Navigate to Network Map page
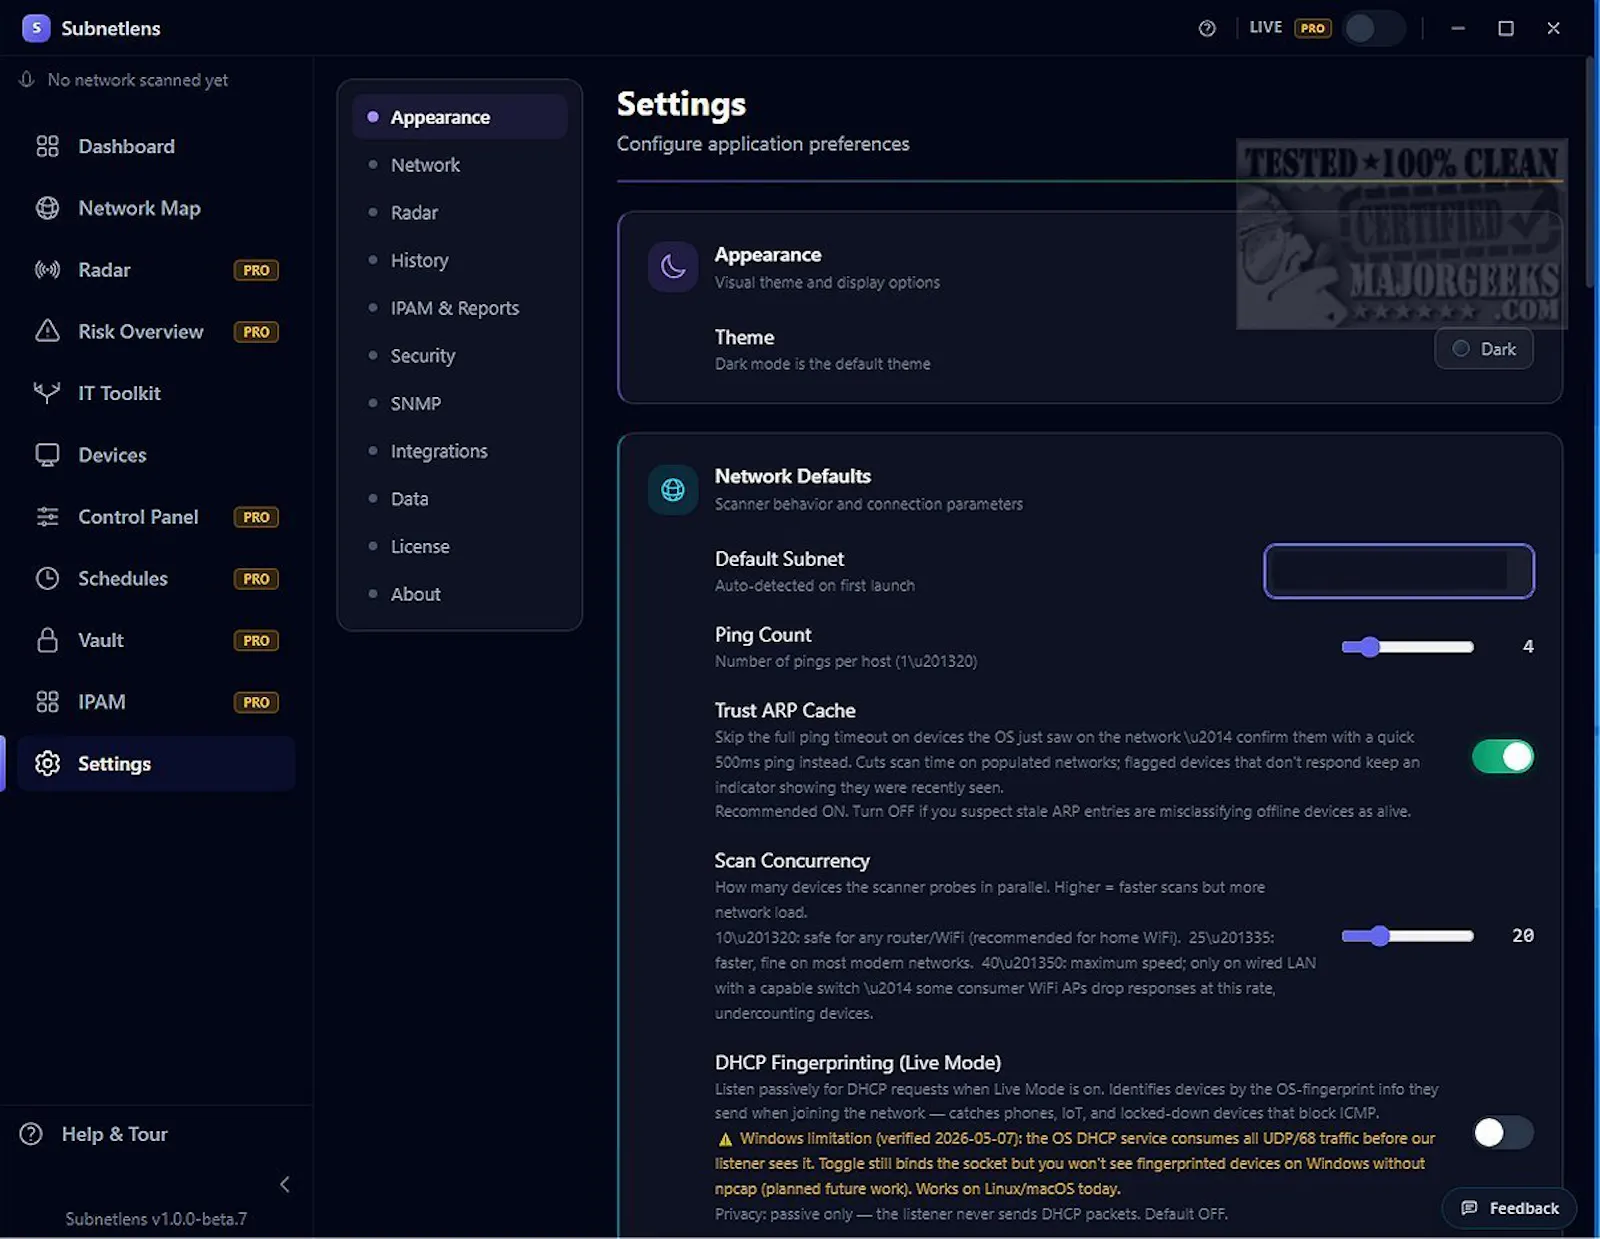The height and width of the screenshot is (1239, 1600). [x=157, y=208]
